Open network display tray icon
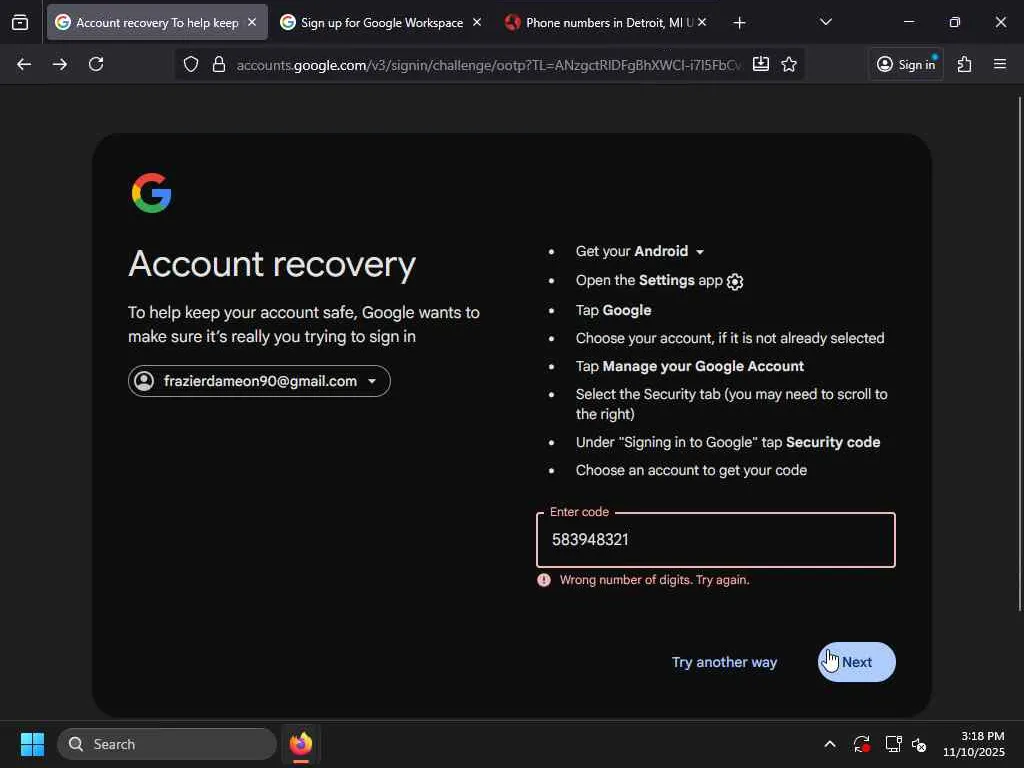The image size is (1024, 768). [893, 744]
